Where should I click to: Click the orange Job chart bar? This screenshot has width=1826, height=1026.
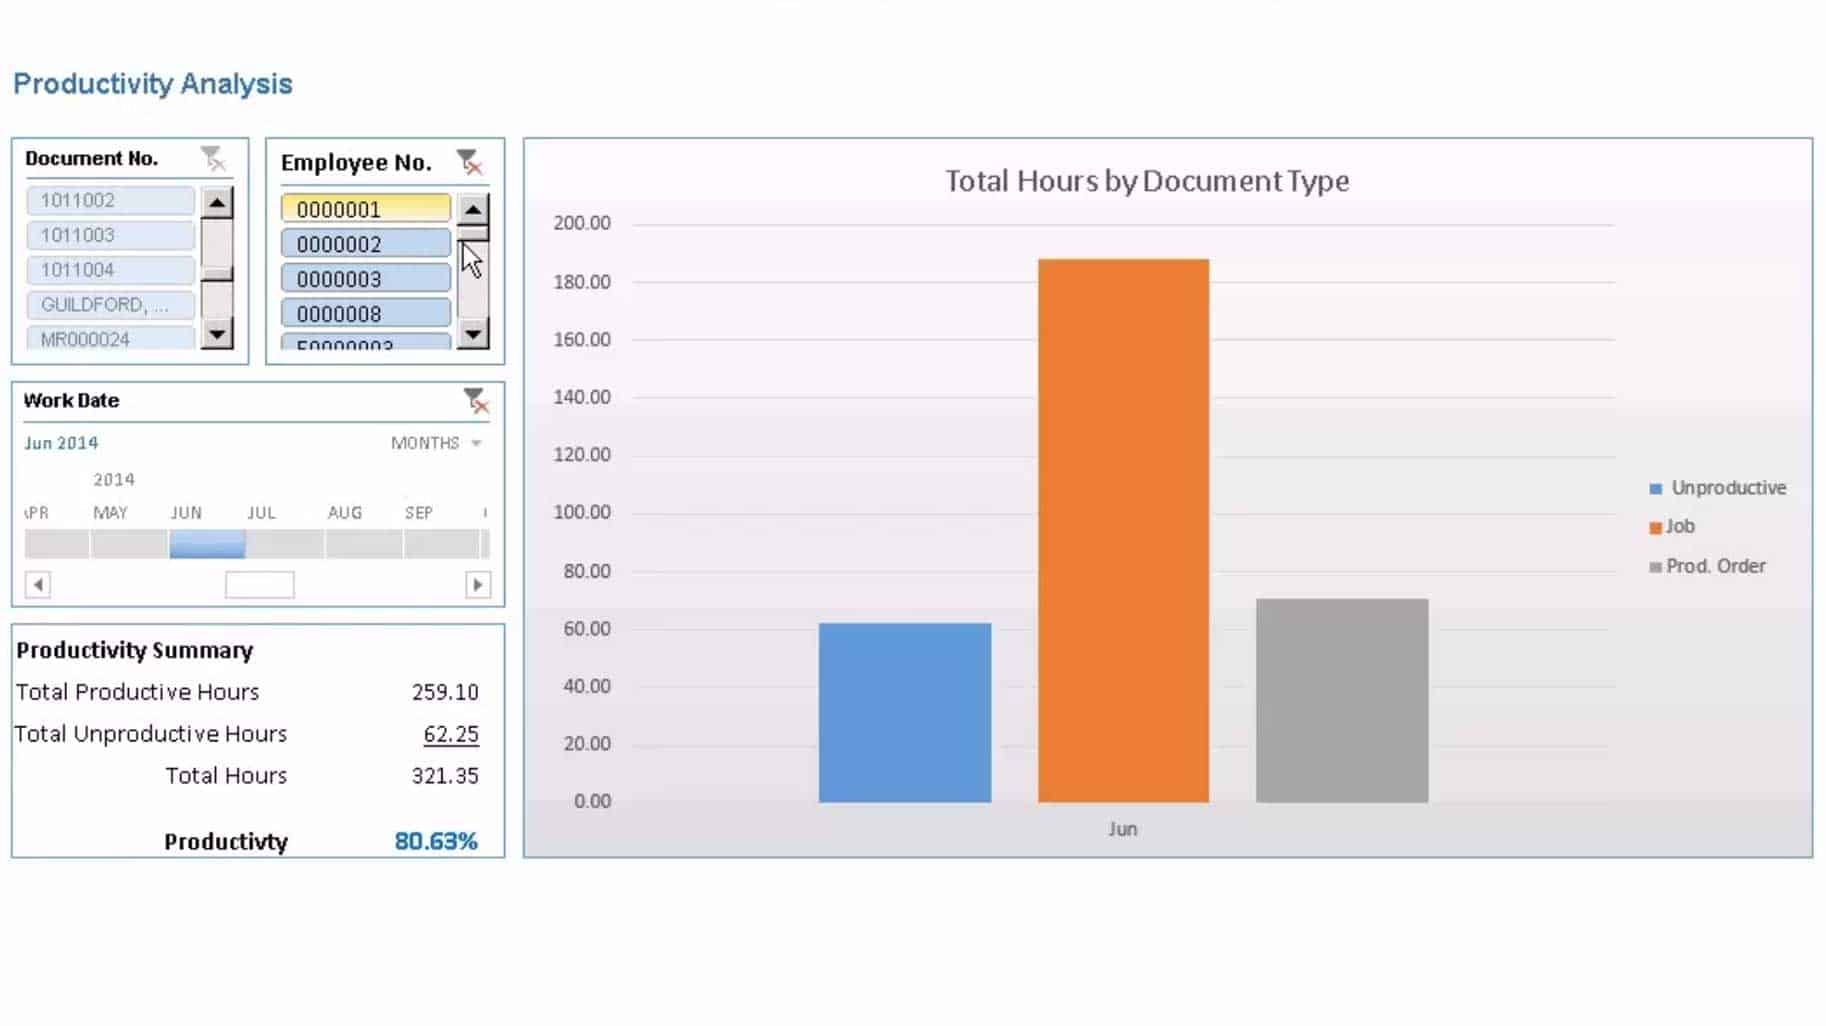coord(1124,531)
